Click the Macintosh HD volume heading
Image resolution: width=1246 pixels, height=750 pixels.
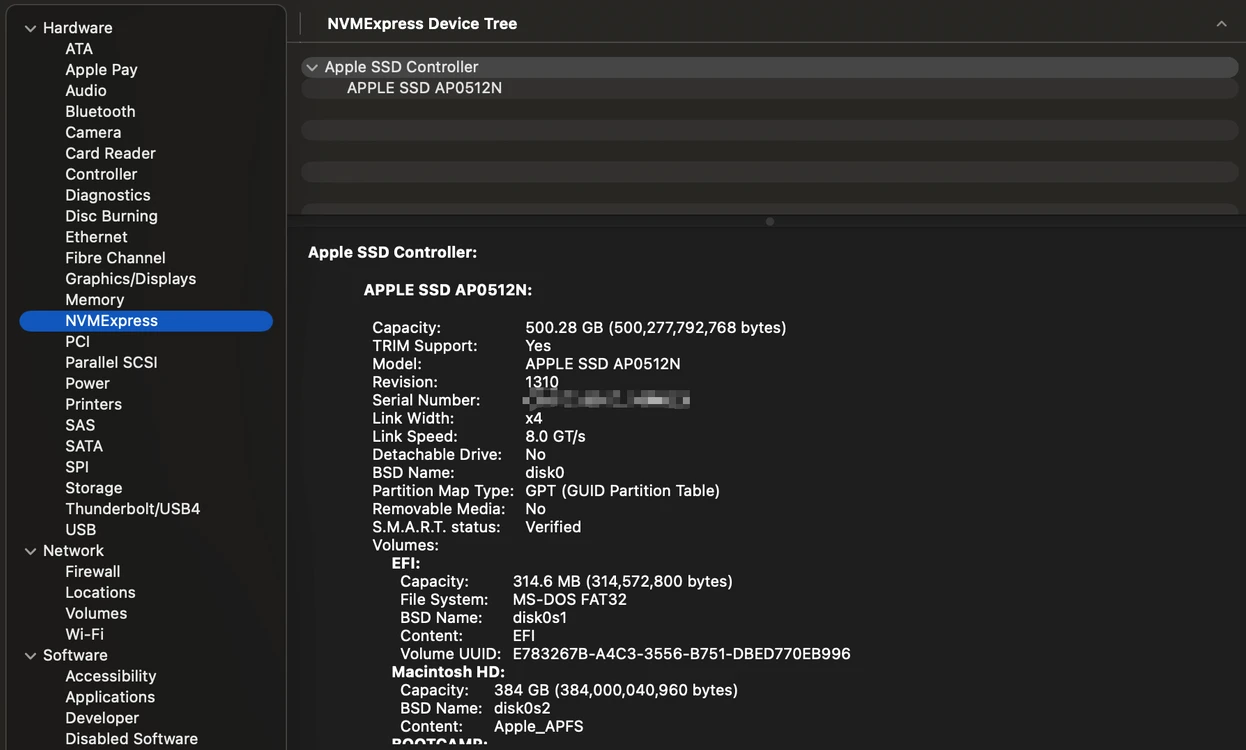point(448,672)
